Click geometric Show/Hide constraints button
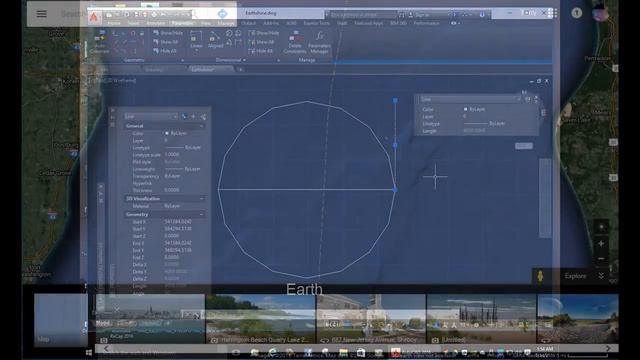This screenshot has height=360, width=640. coord(168,33)
